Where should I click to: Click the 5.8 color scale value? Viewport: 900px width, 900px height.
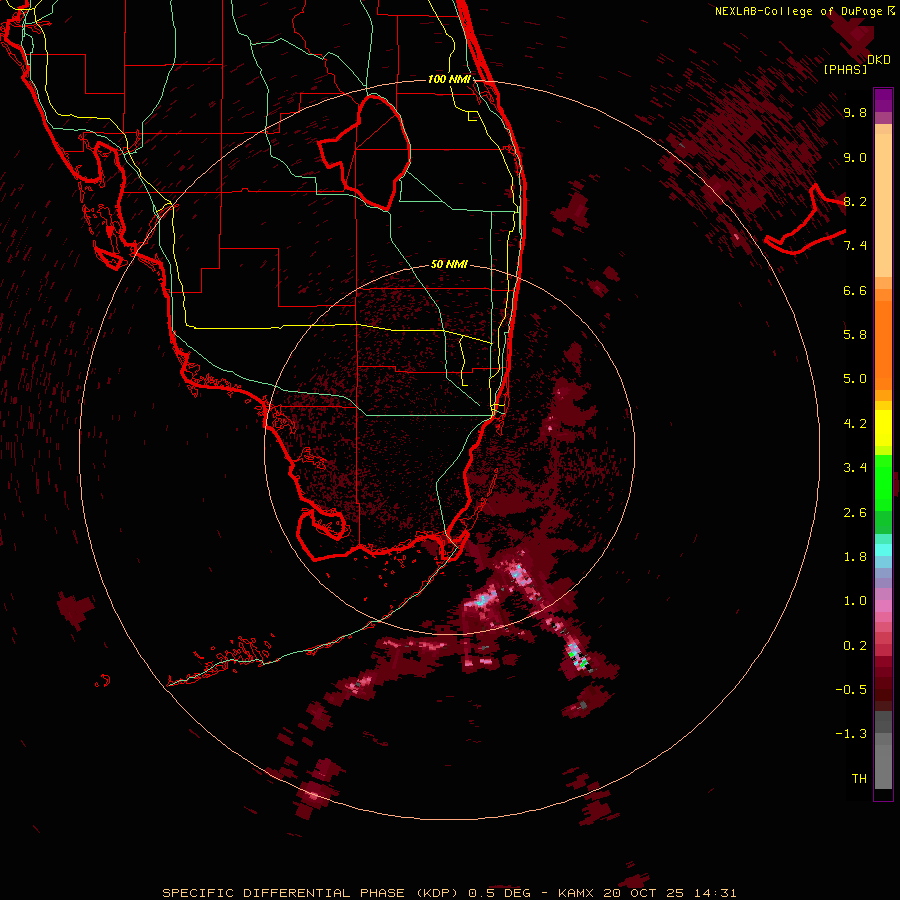(855, 335)
